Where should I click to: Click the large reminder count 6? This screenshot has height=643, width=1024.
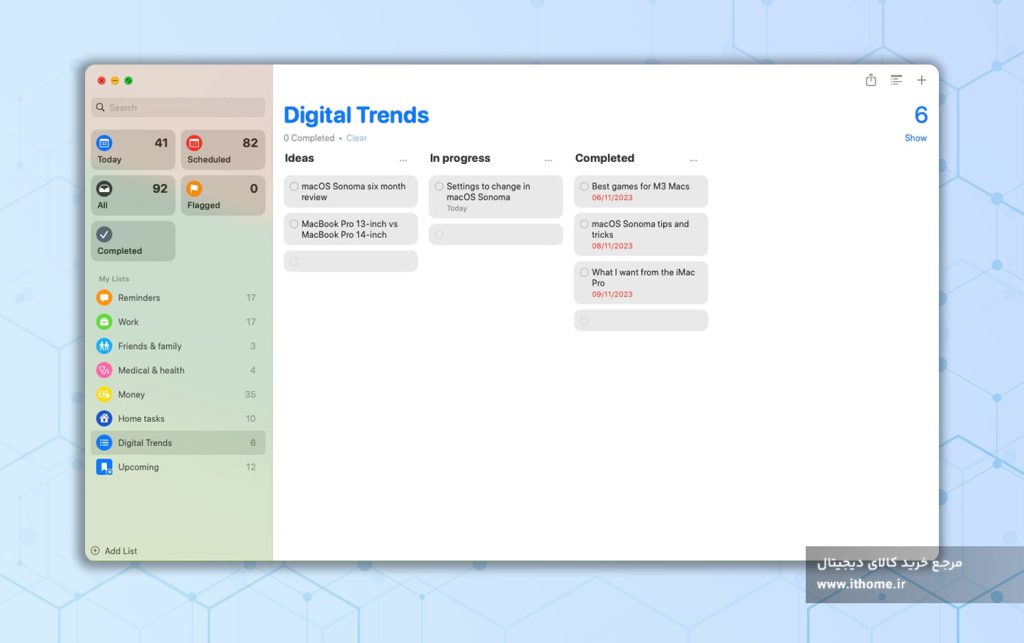click(x=921, y=115)
